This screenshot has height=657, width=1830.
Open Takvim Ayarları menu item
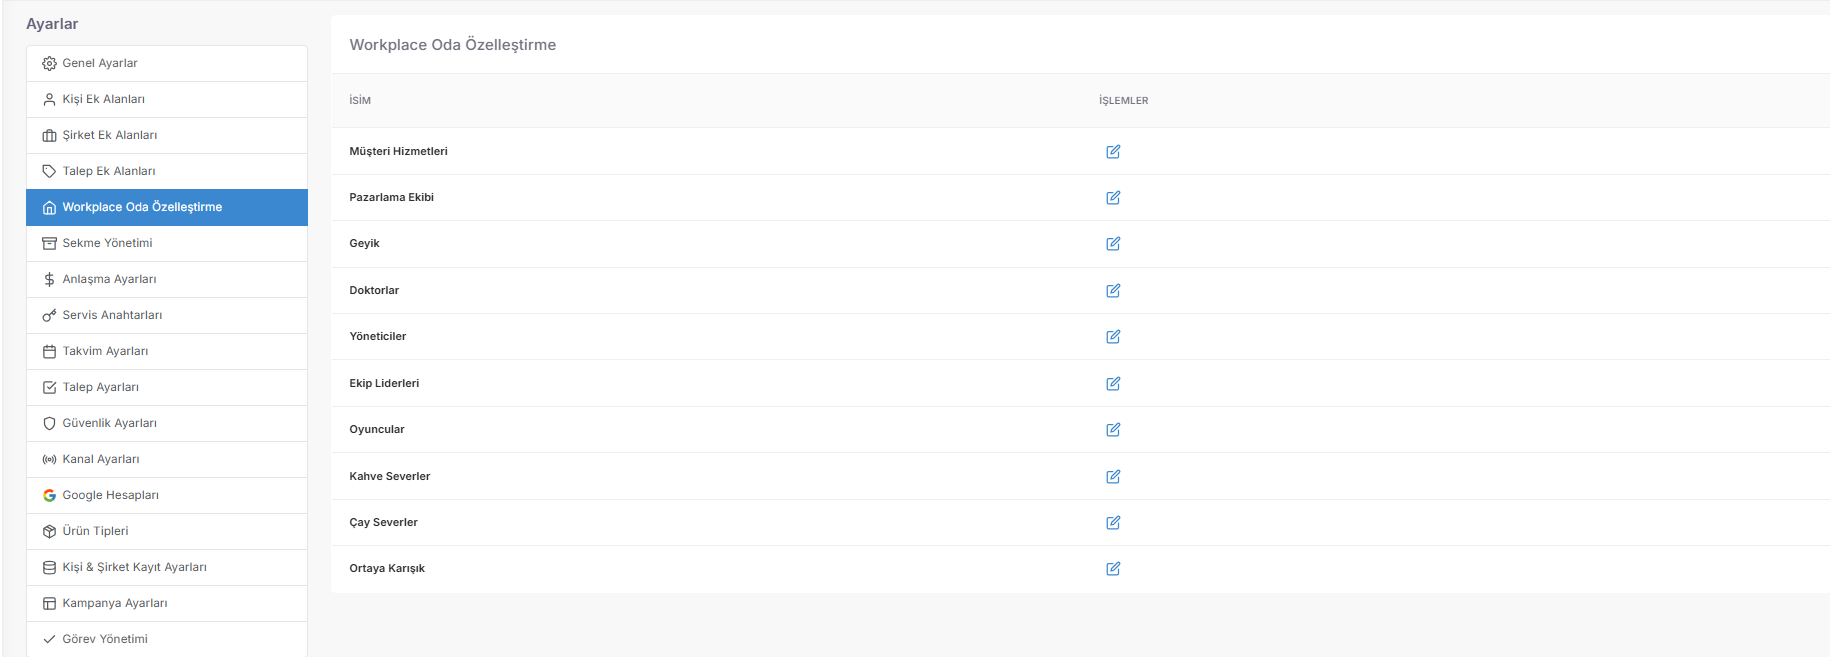pyautogui.click(x=167, y=351)
